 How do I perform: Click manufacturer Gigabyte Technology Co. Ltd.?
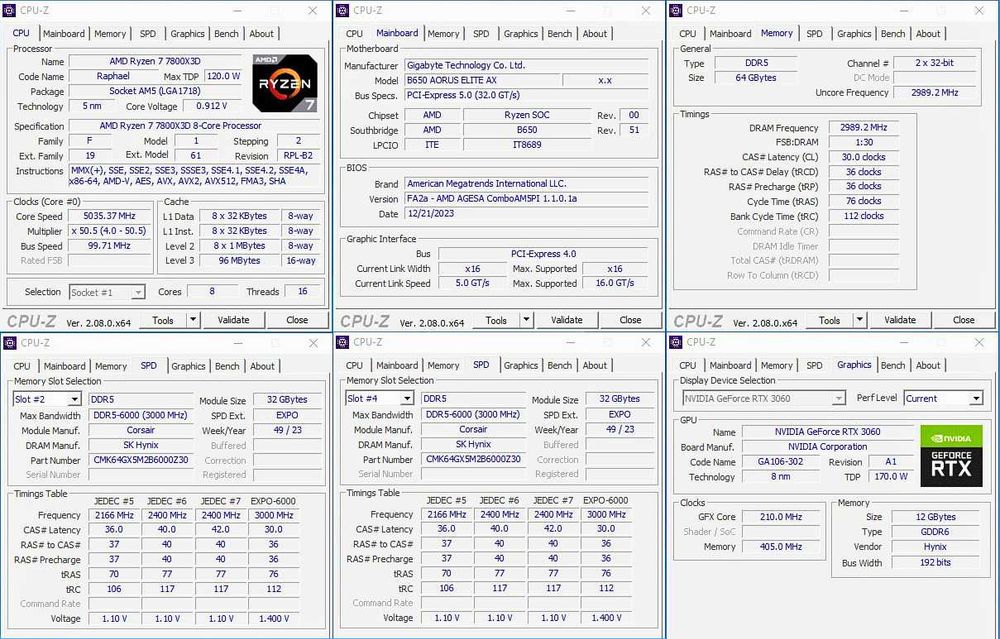(x=527, y=65)
